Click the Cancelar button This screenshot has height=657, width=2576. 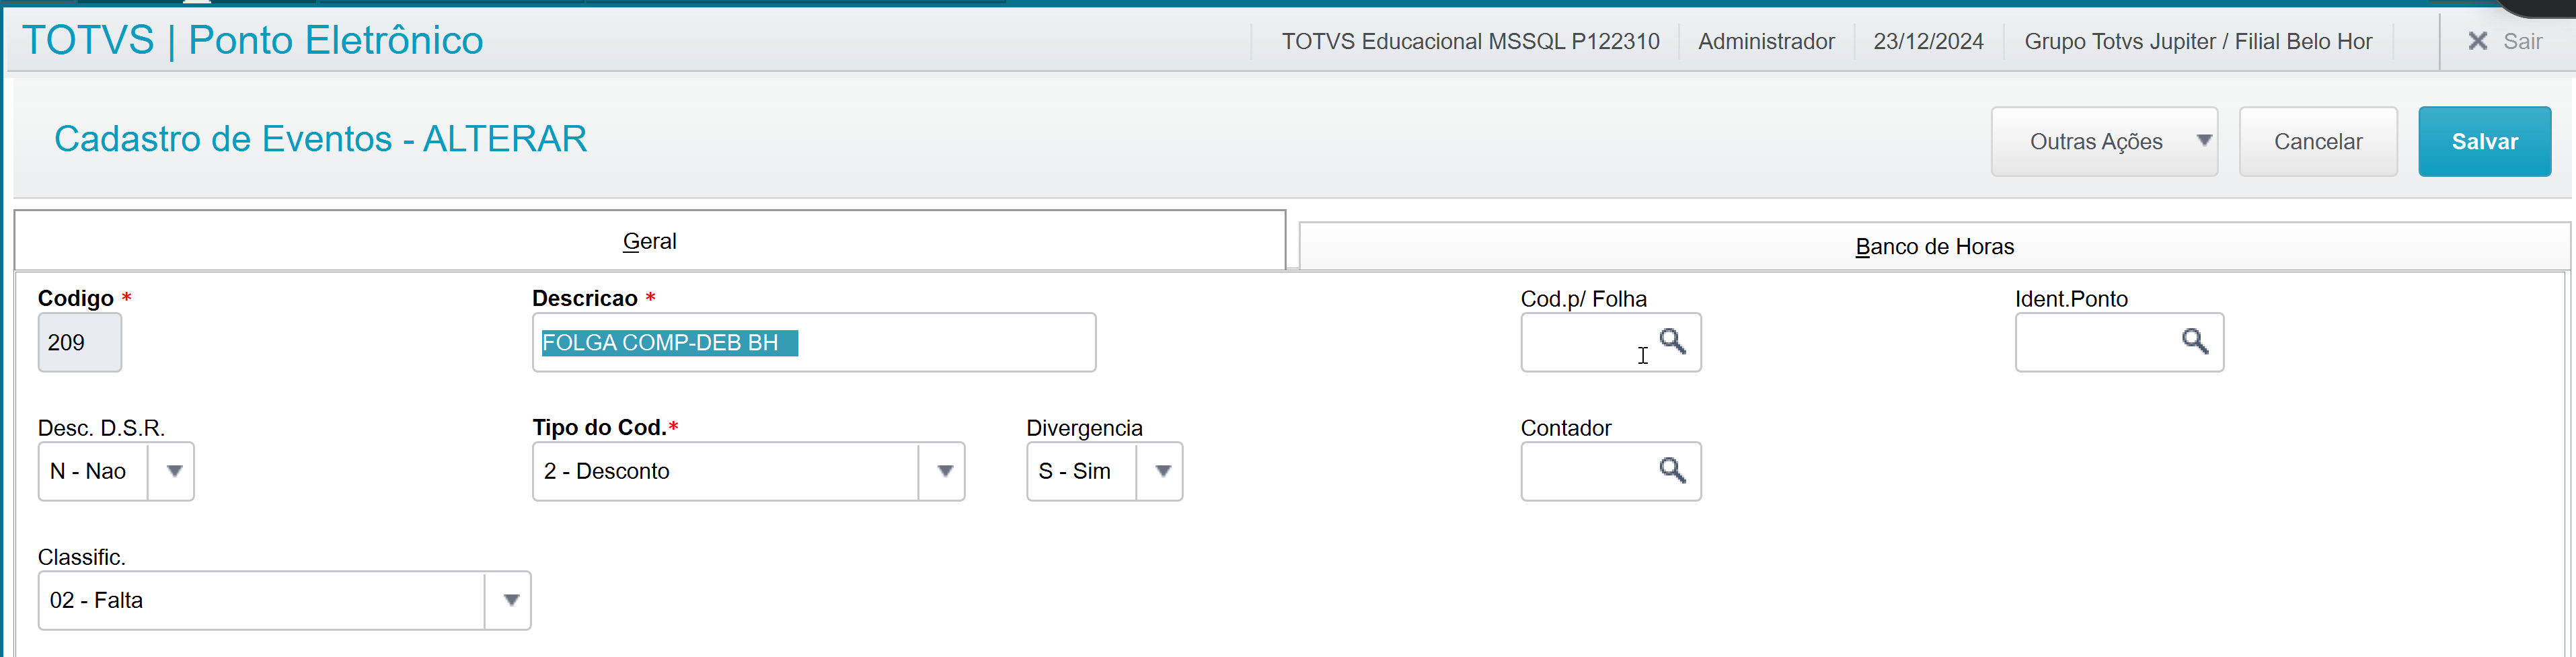(x=2318, y=141)
